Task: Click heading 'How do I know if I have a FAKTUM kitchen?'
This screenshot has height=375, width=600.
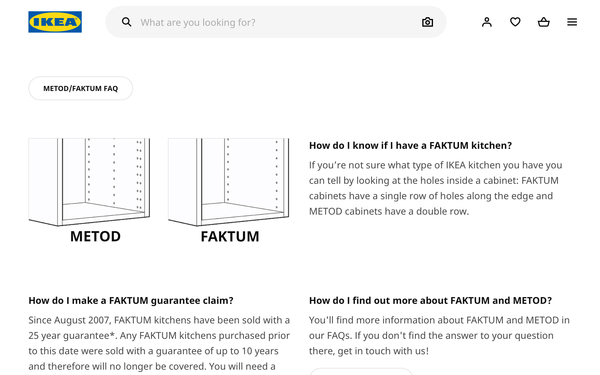Action: coord(410,145)
